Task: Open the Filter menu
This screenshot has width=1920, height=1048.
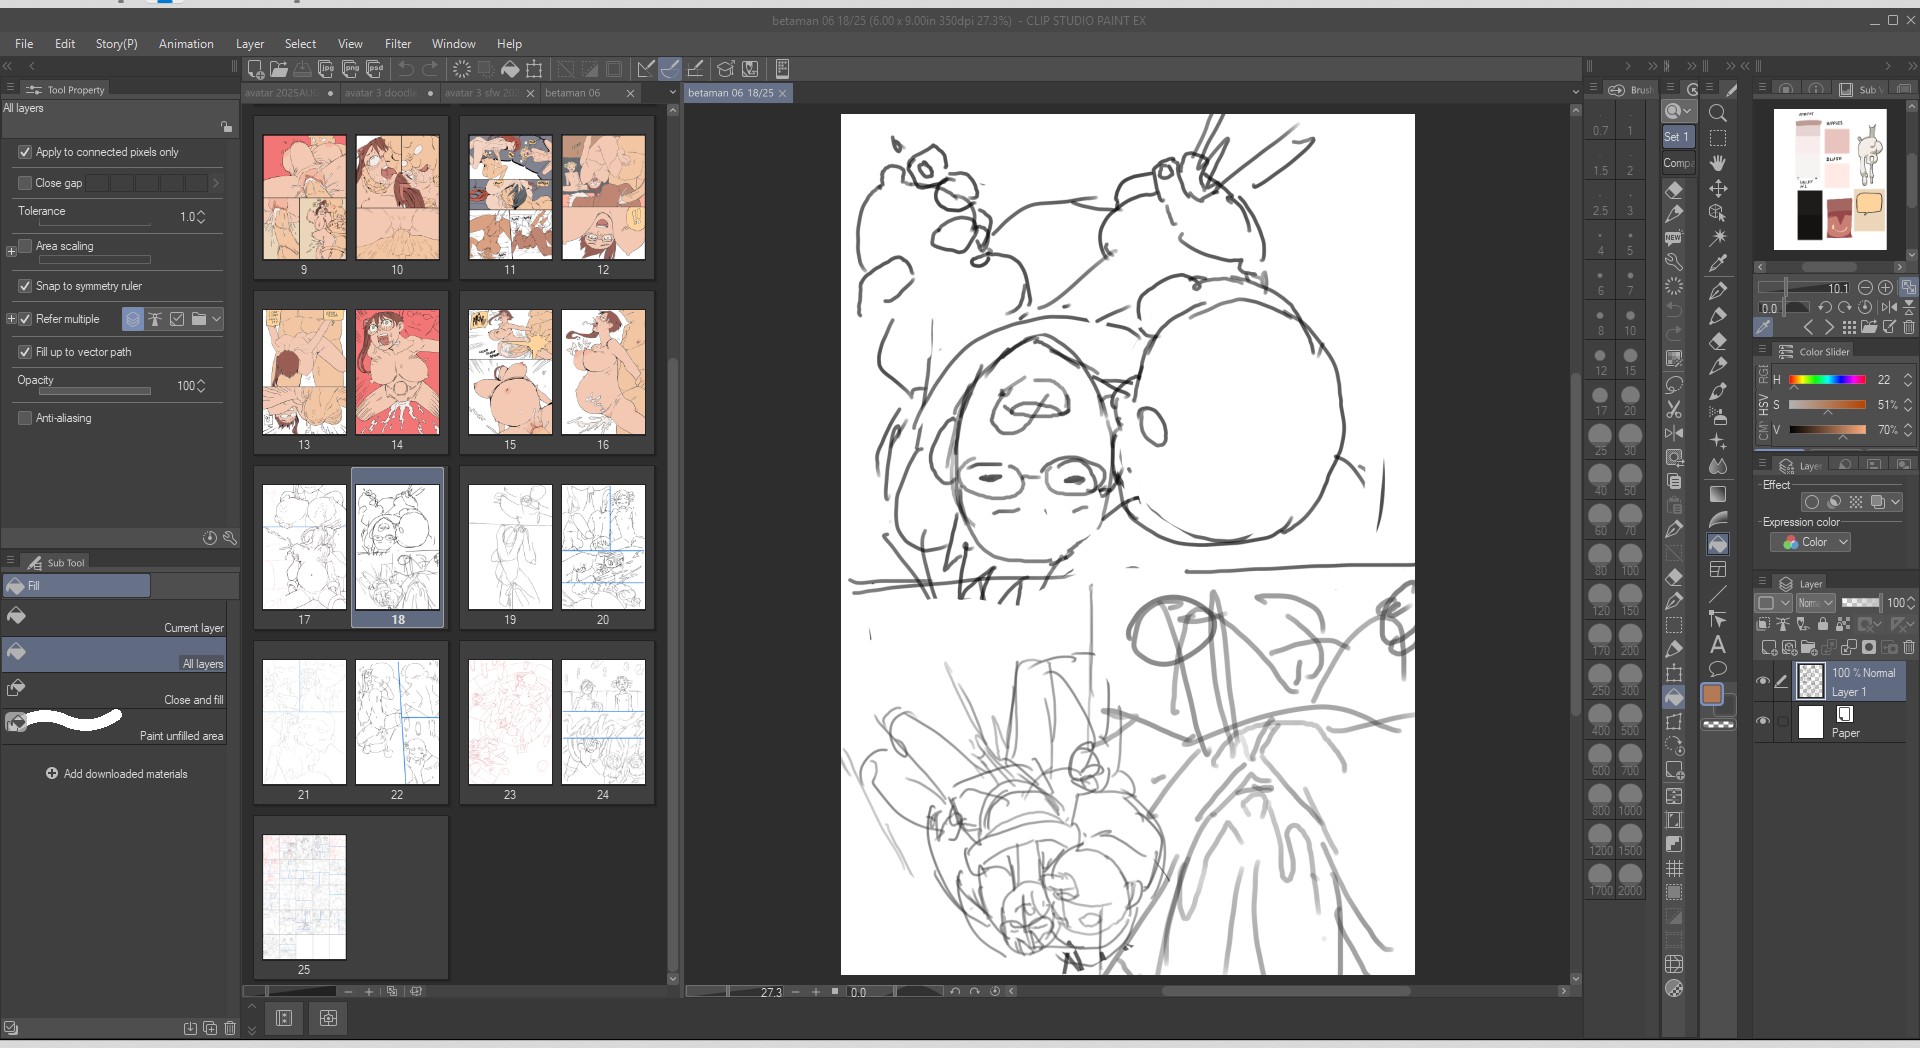Action: coord(398,44)
